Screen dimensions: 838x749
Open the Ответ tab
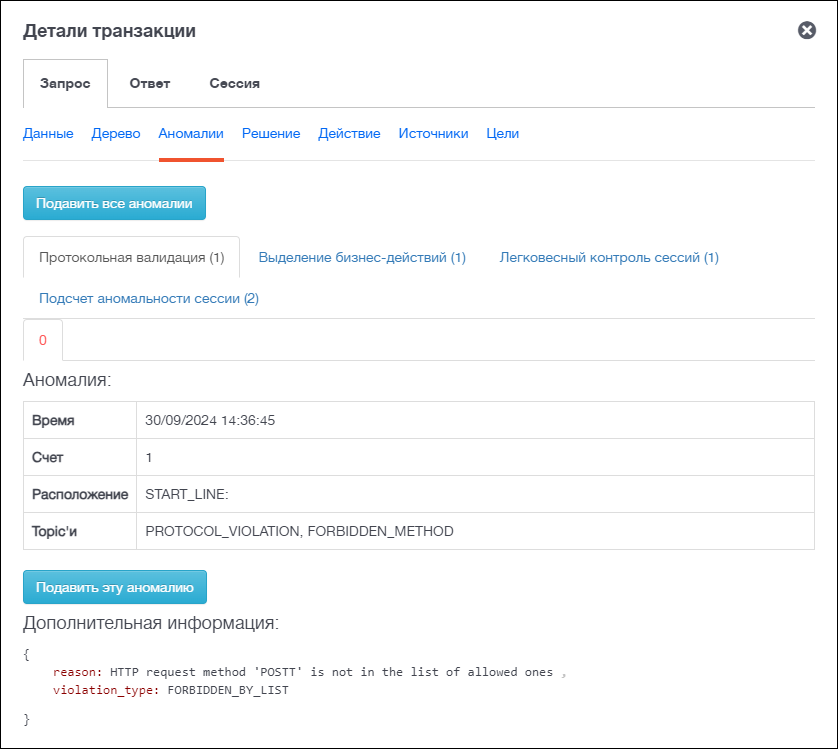tap(150, 83)
